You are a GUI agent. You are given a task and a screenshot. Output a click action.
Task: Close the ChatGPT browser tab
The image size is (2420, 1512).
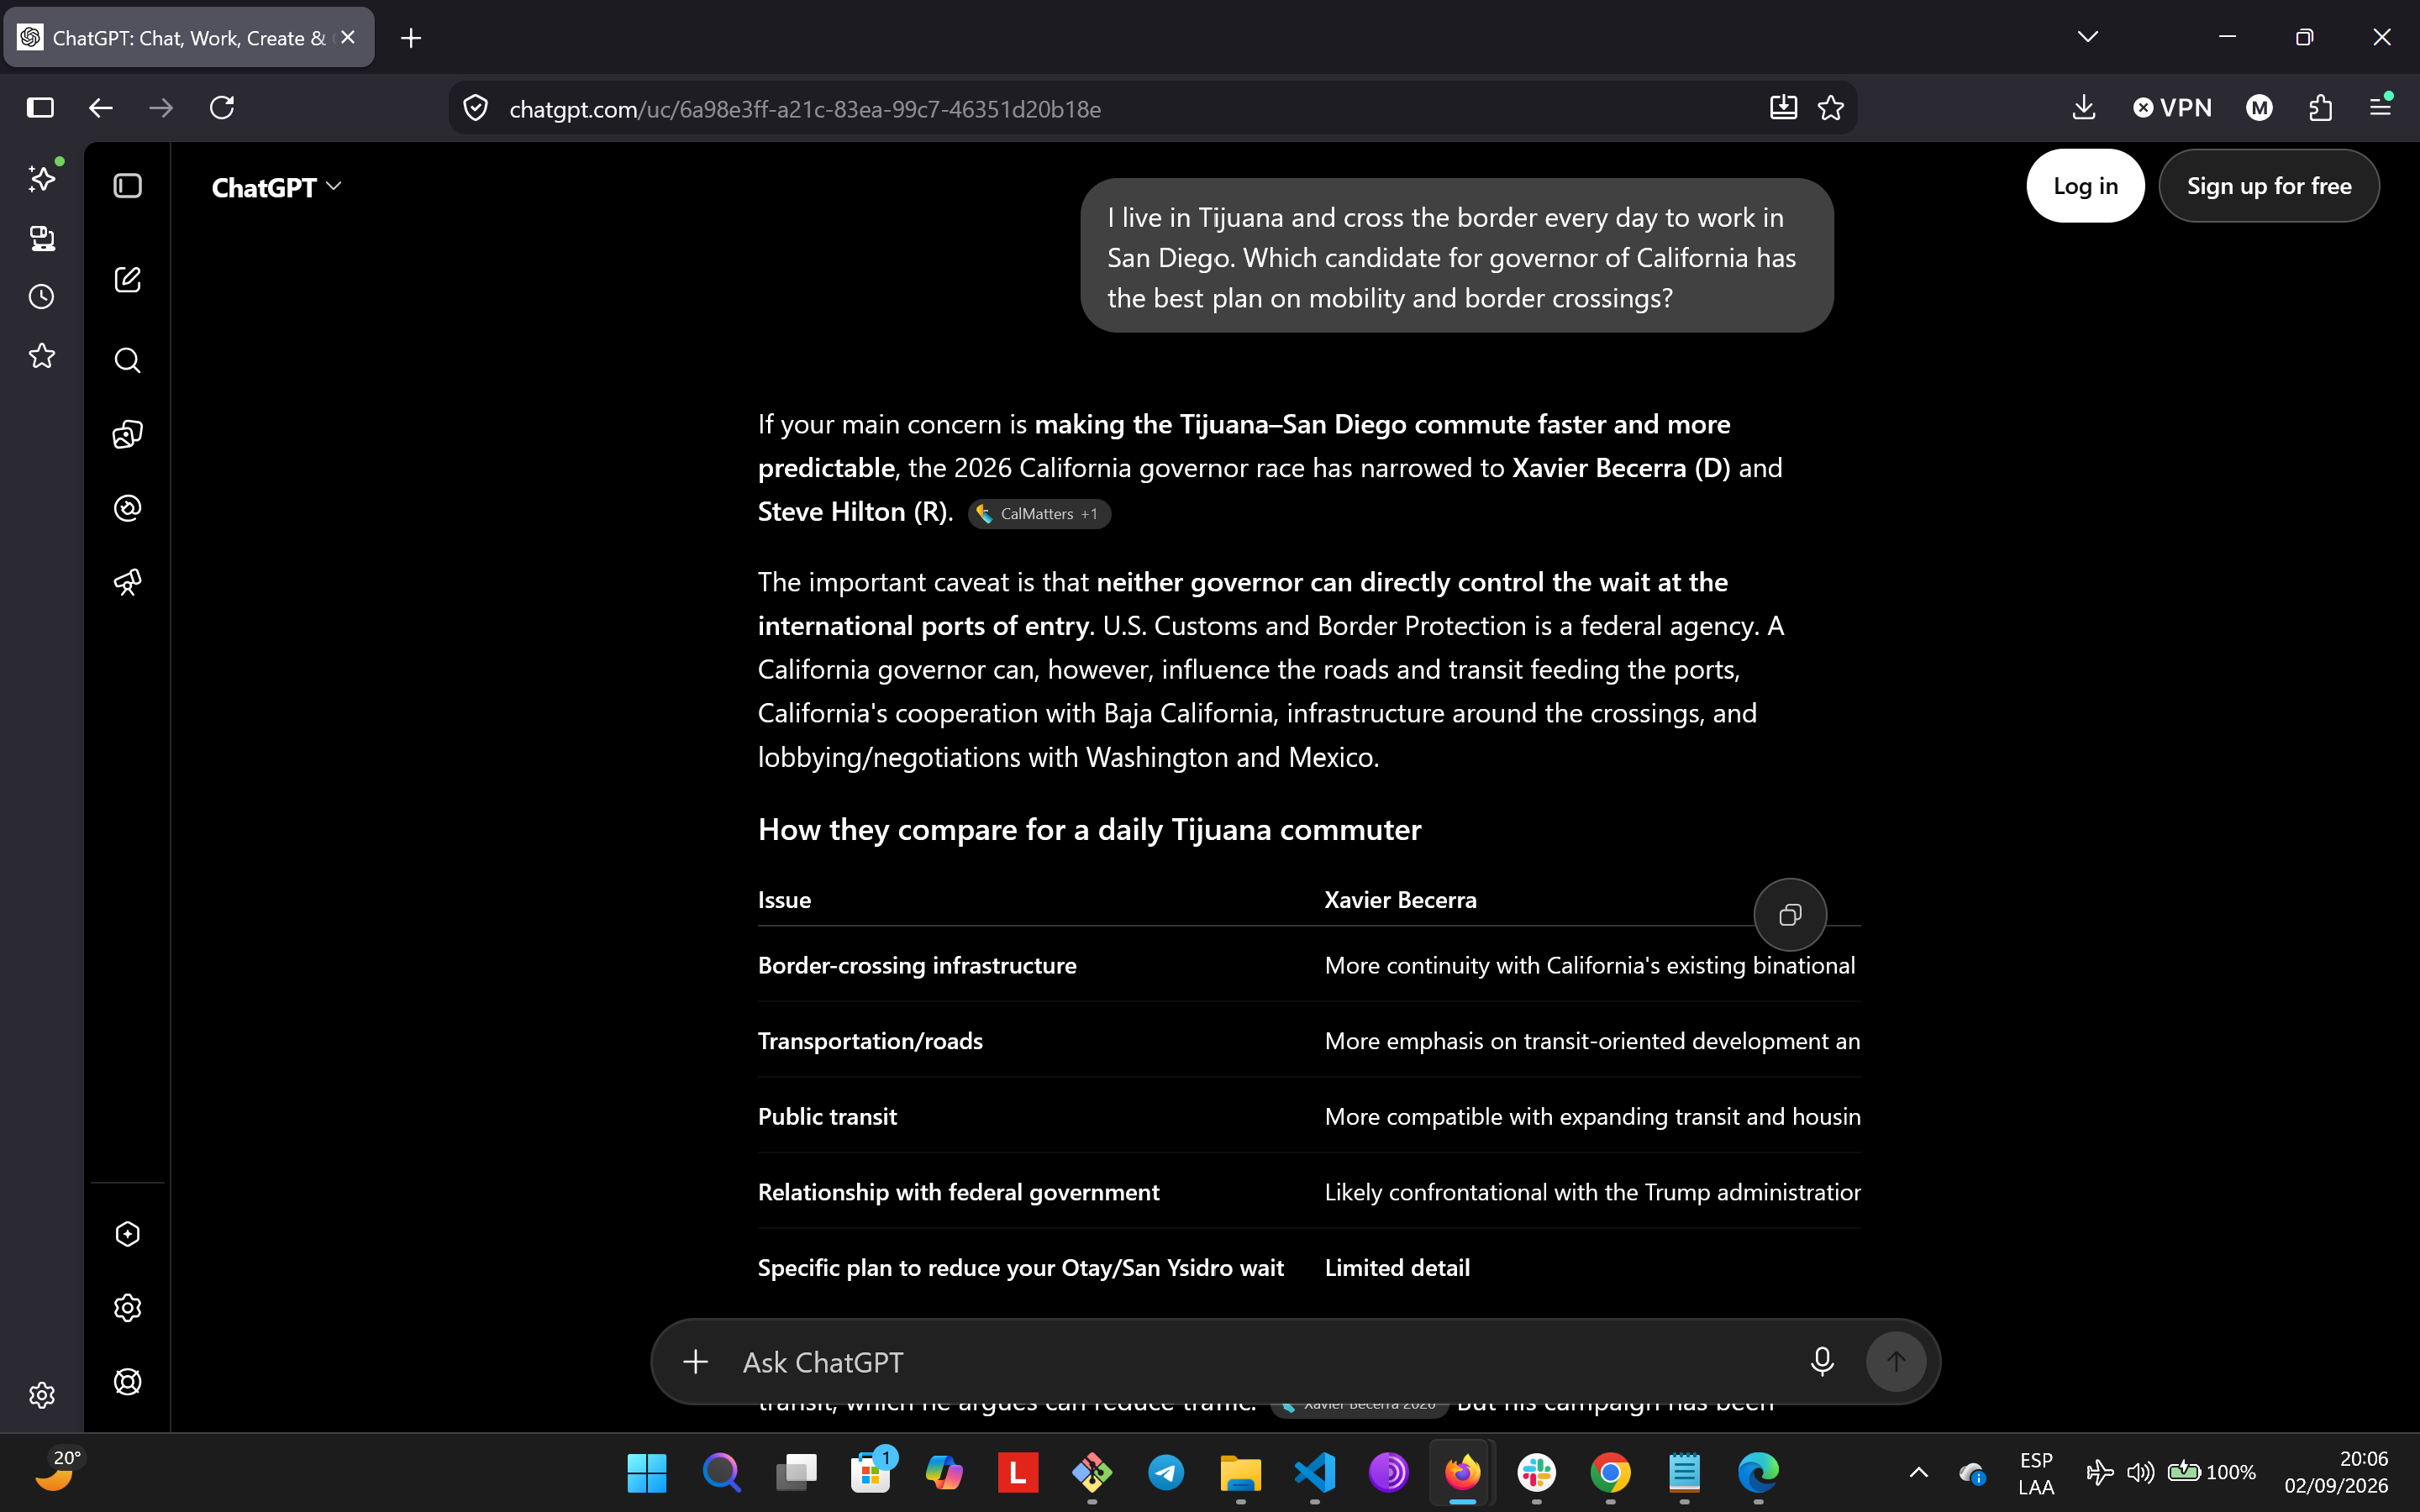(348, 37)
